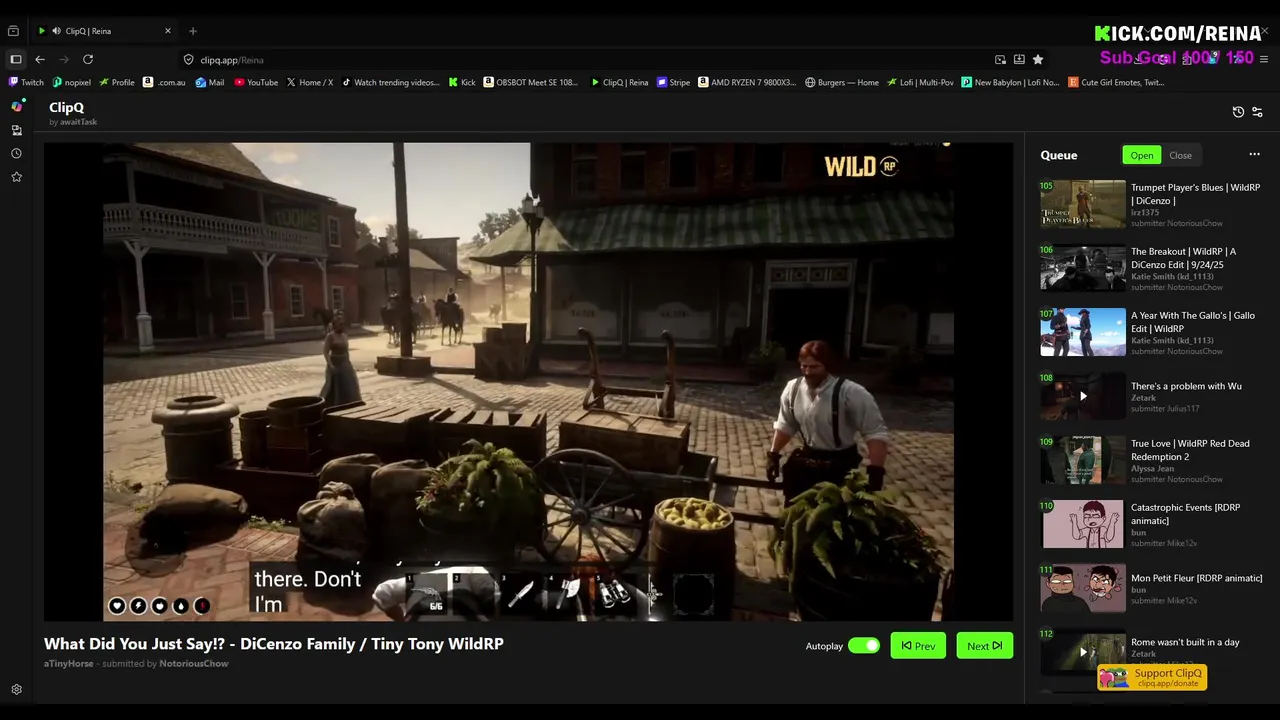Select The Breakout clip thumbnail
The width and height of the screenshot is (1280, 720).
click(x=1082, y=268)
